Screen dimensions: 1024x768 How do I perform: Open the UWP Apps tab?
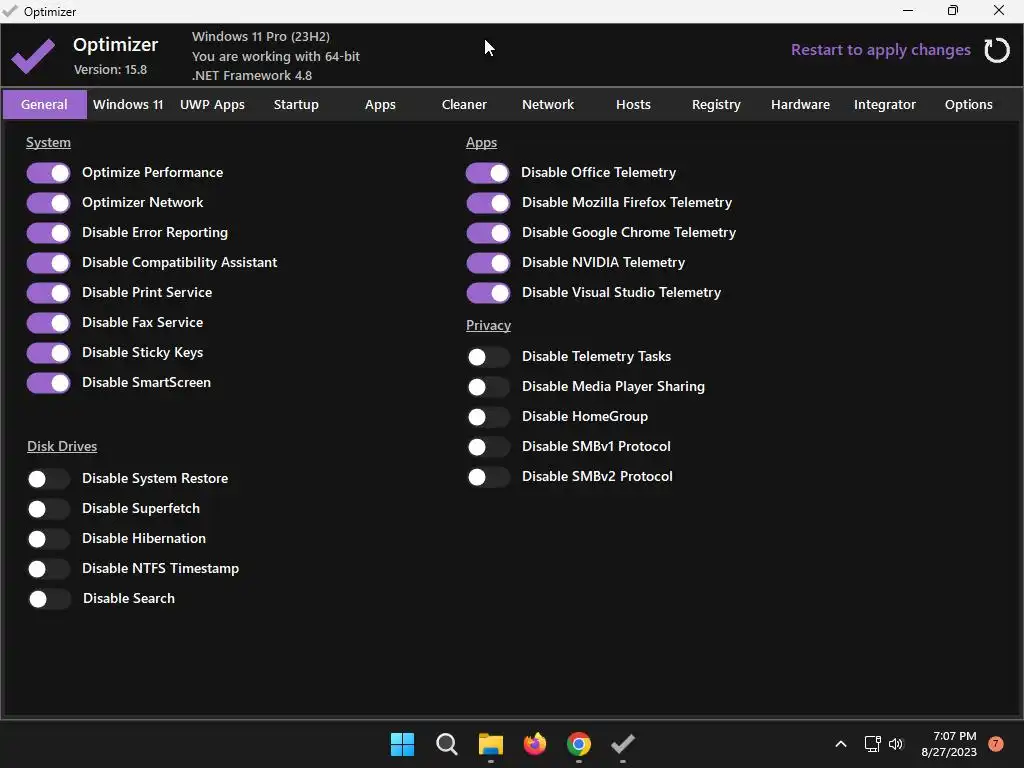[212, 104]
